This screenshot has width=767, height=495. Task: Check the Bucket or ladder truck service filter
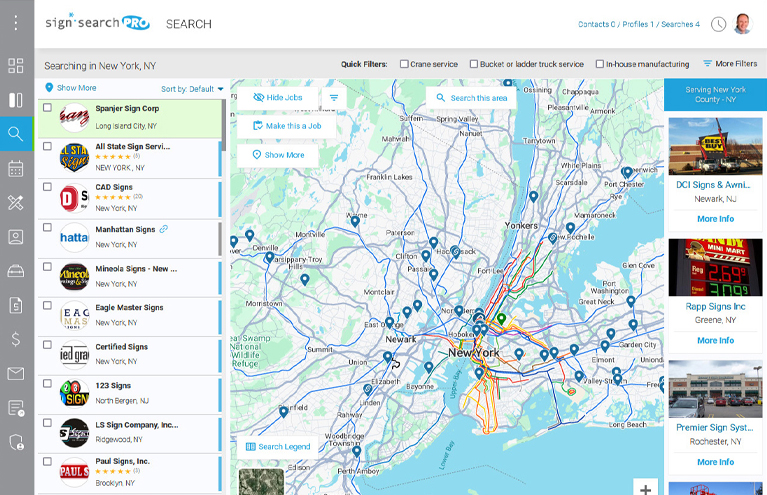coord(474,64)
